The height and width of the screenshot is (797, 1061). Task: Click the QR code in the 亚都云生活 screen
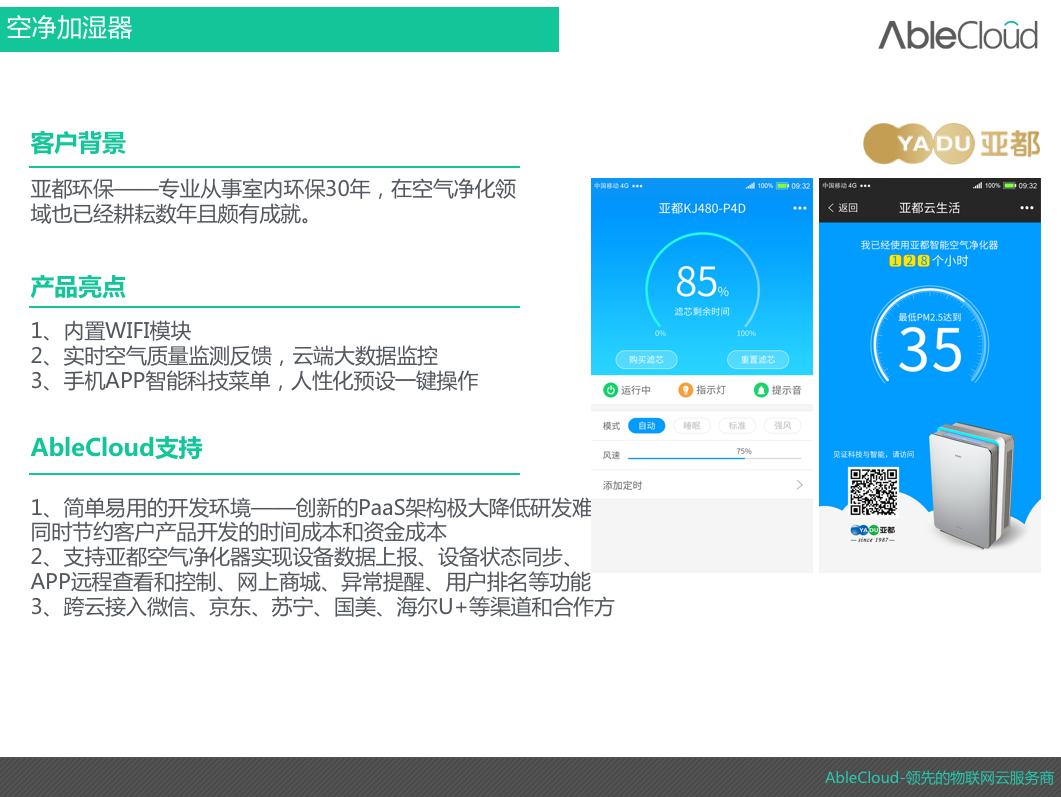(x=874, y=492)
